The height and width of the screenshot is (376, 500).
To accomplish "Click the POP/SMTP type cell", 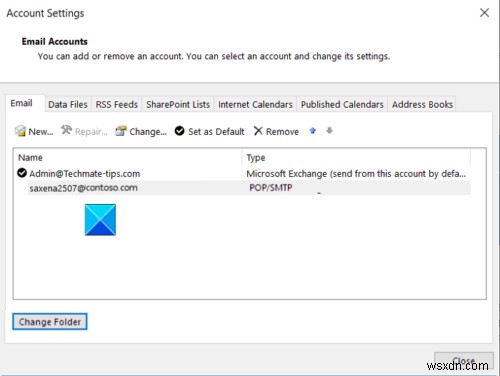I will (271, 188).
